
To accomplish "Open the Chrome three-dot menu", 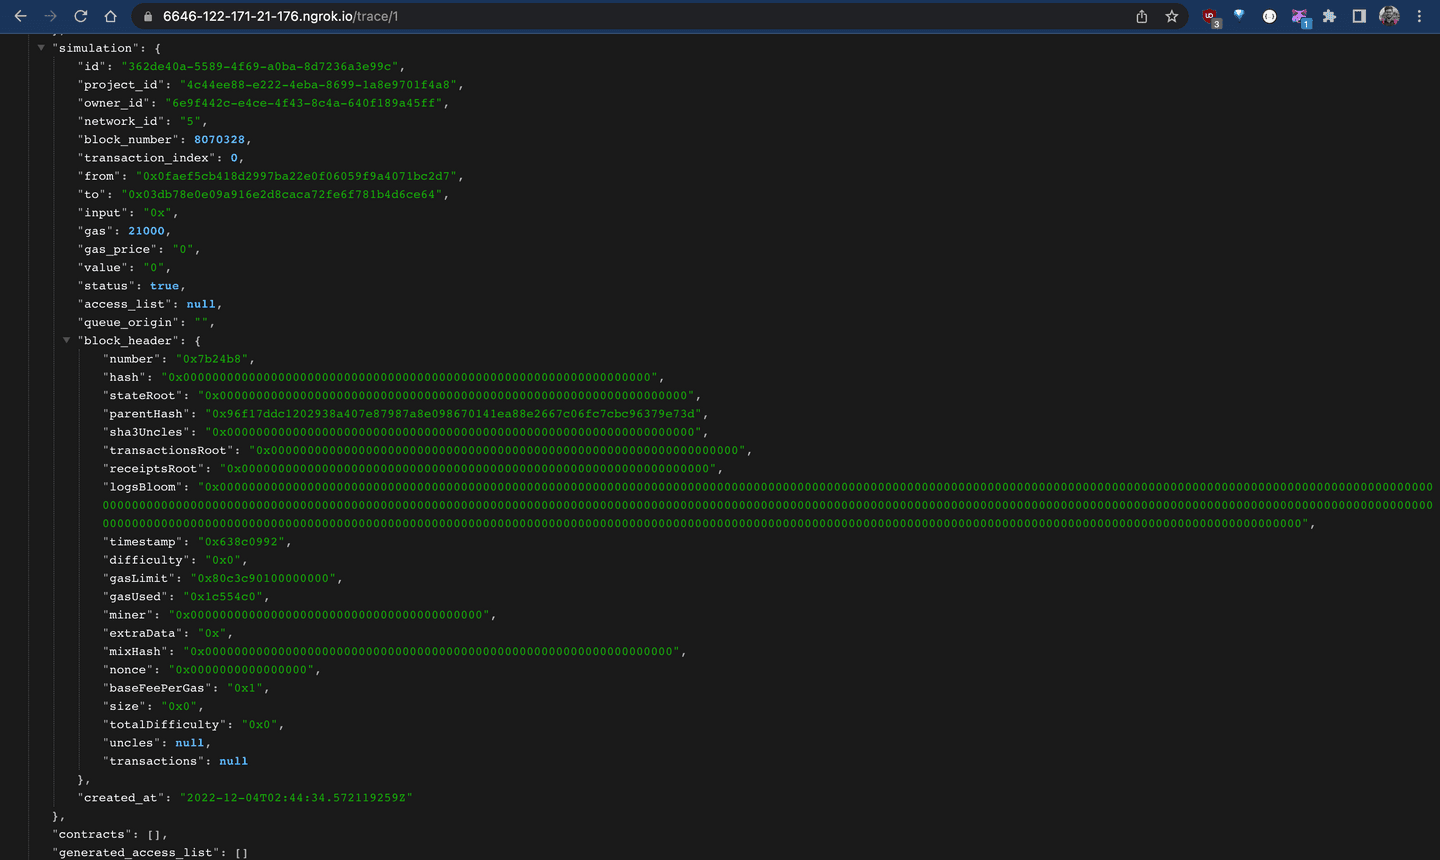I will pos(1419,16).
